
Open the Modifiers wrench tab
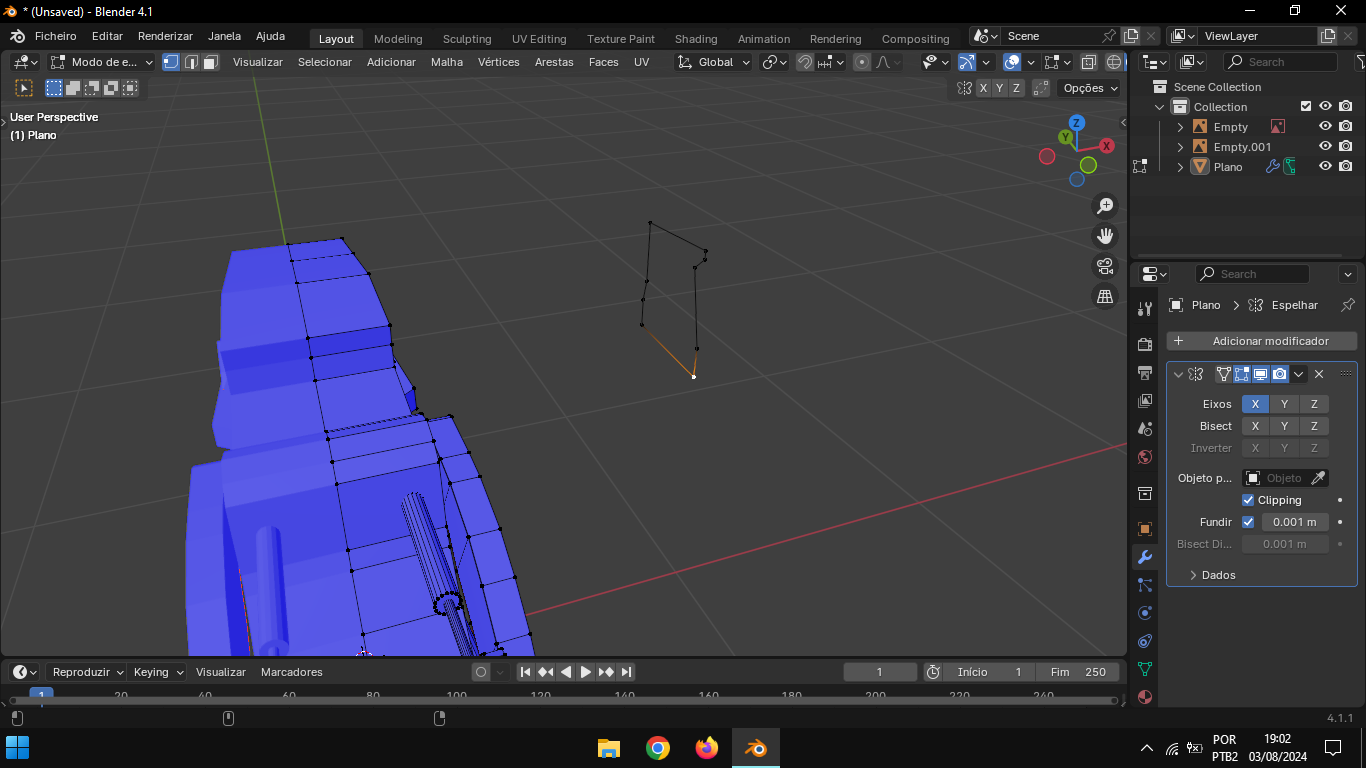coord(1145,557)
